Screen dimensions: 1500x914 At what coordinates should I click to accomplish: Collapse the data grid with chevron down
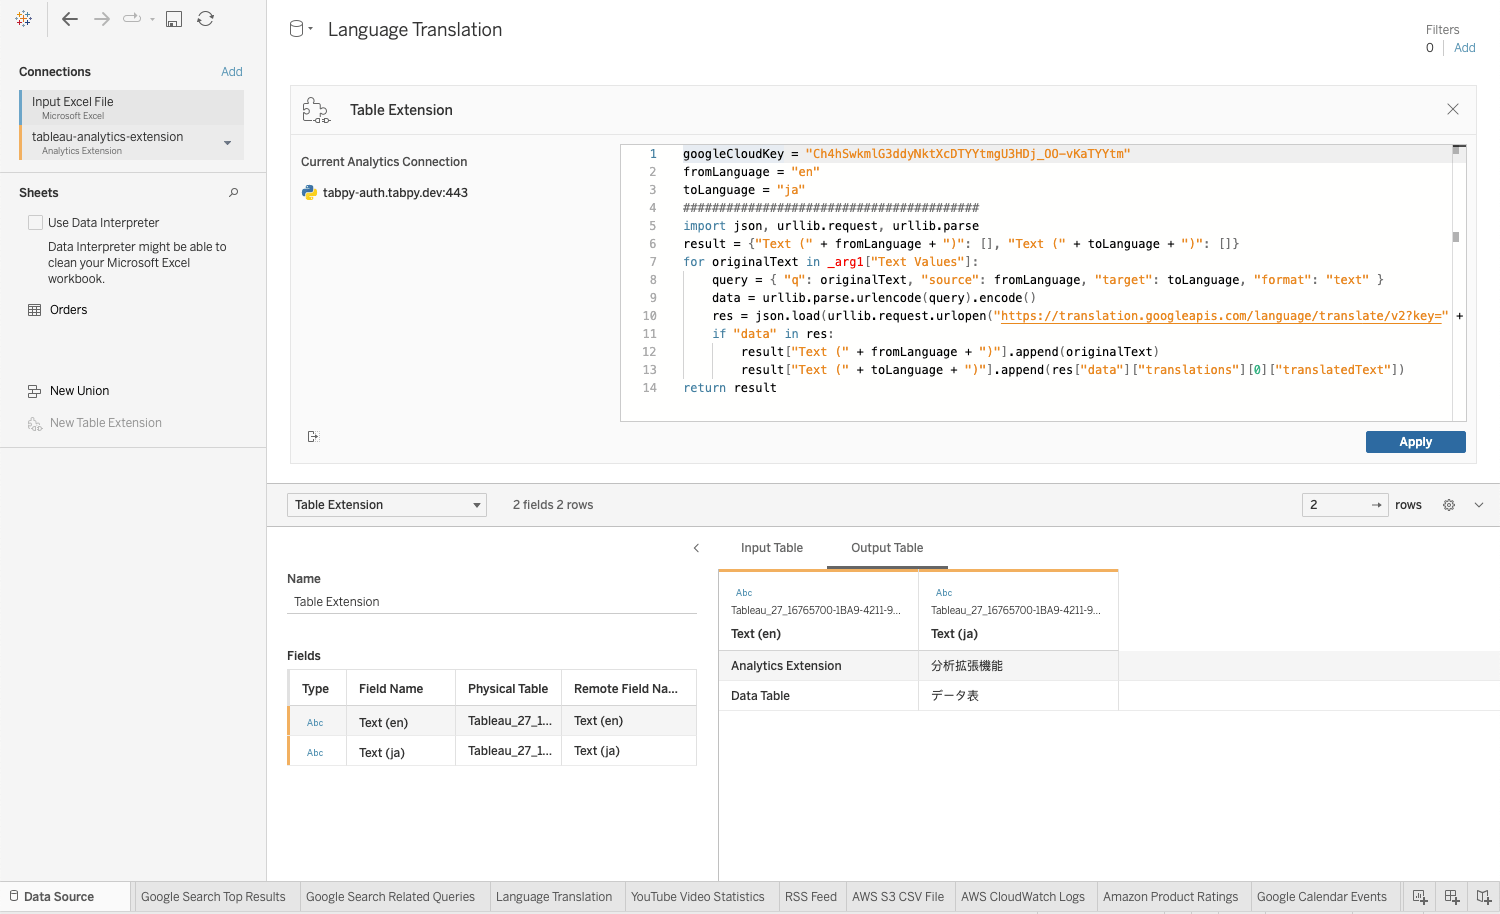pos(1479,505)
